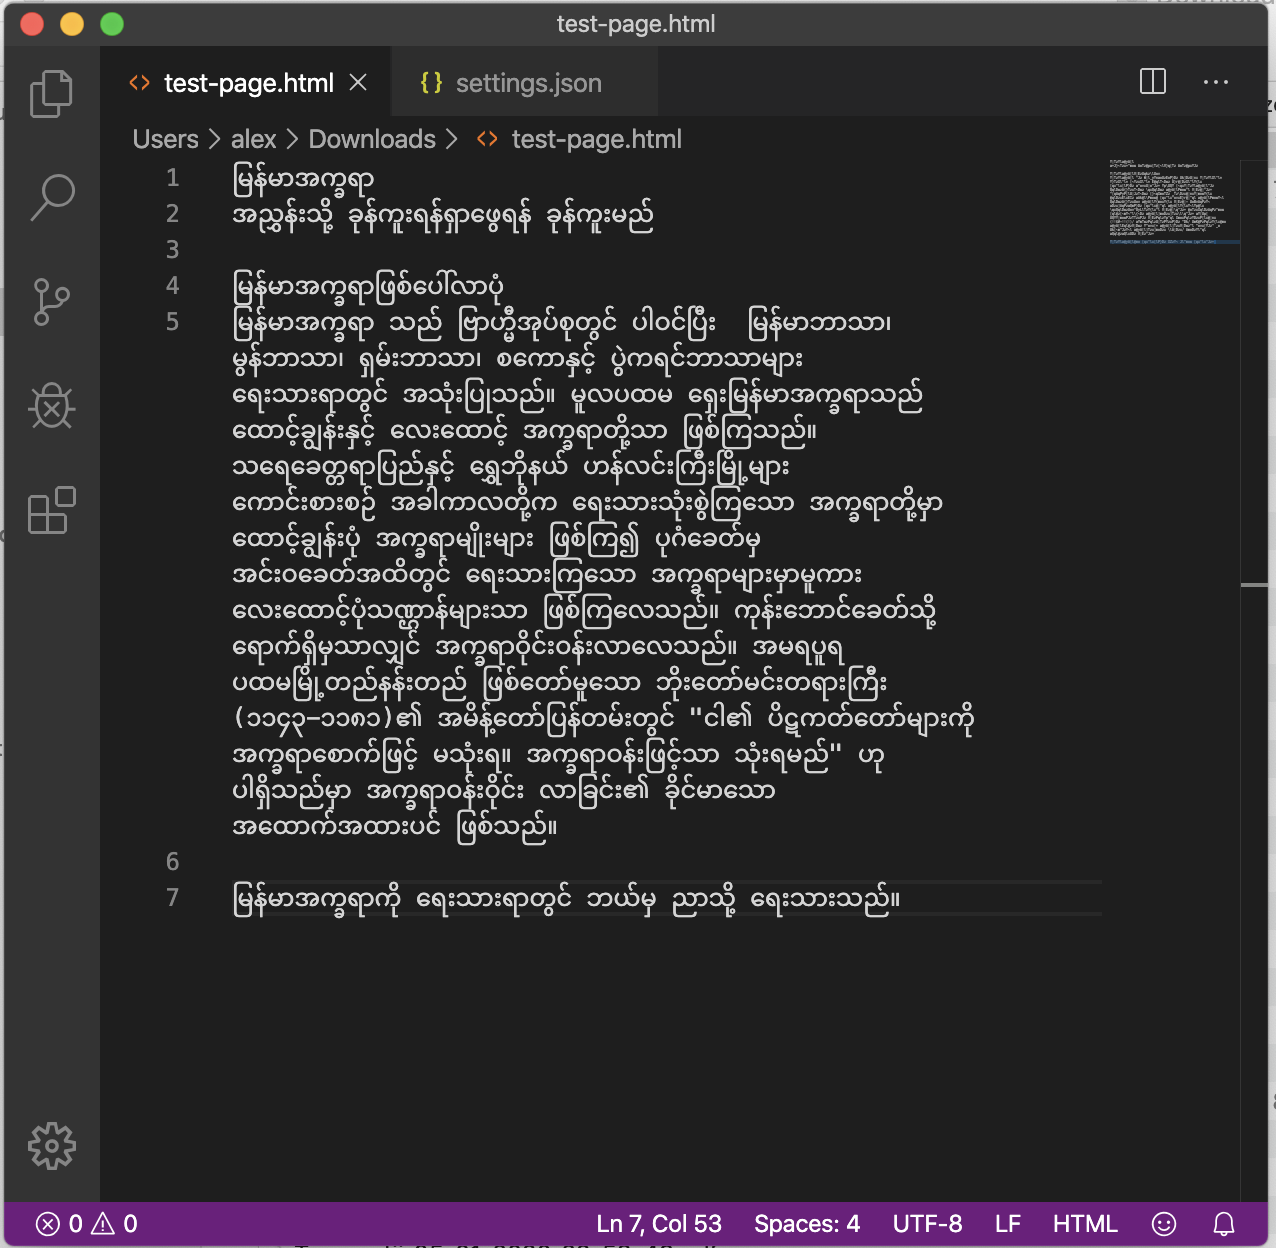Viewport: 1276px width, 1248px height.
Task: Open the alex breadcrumb dropdown
Action: coord(253,139)
